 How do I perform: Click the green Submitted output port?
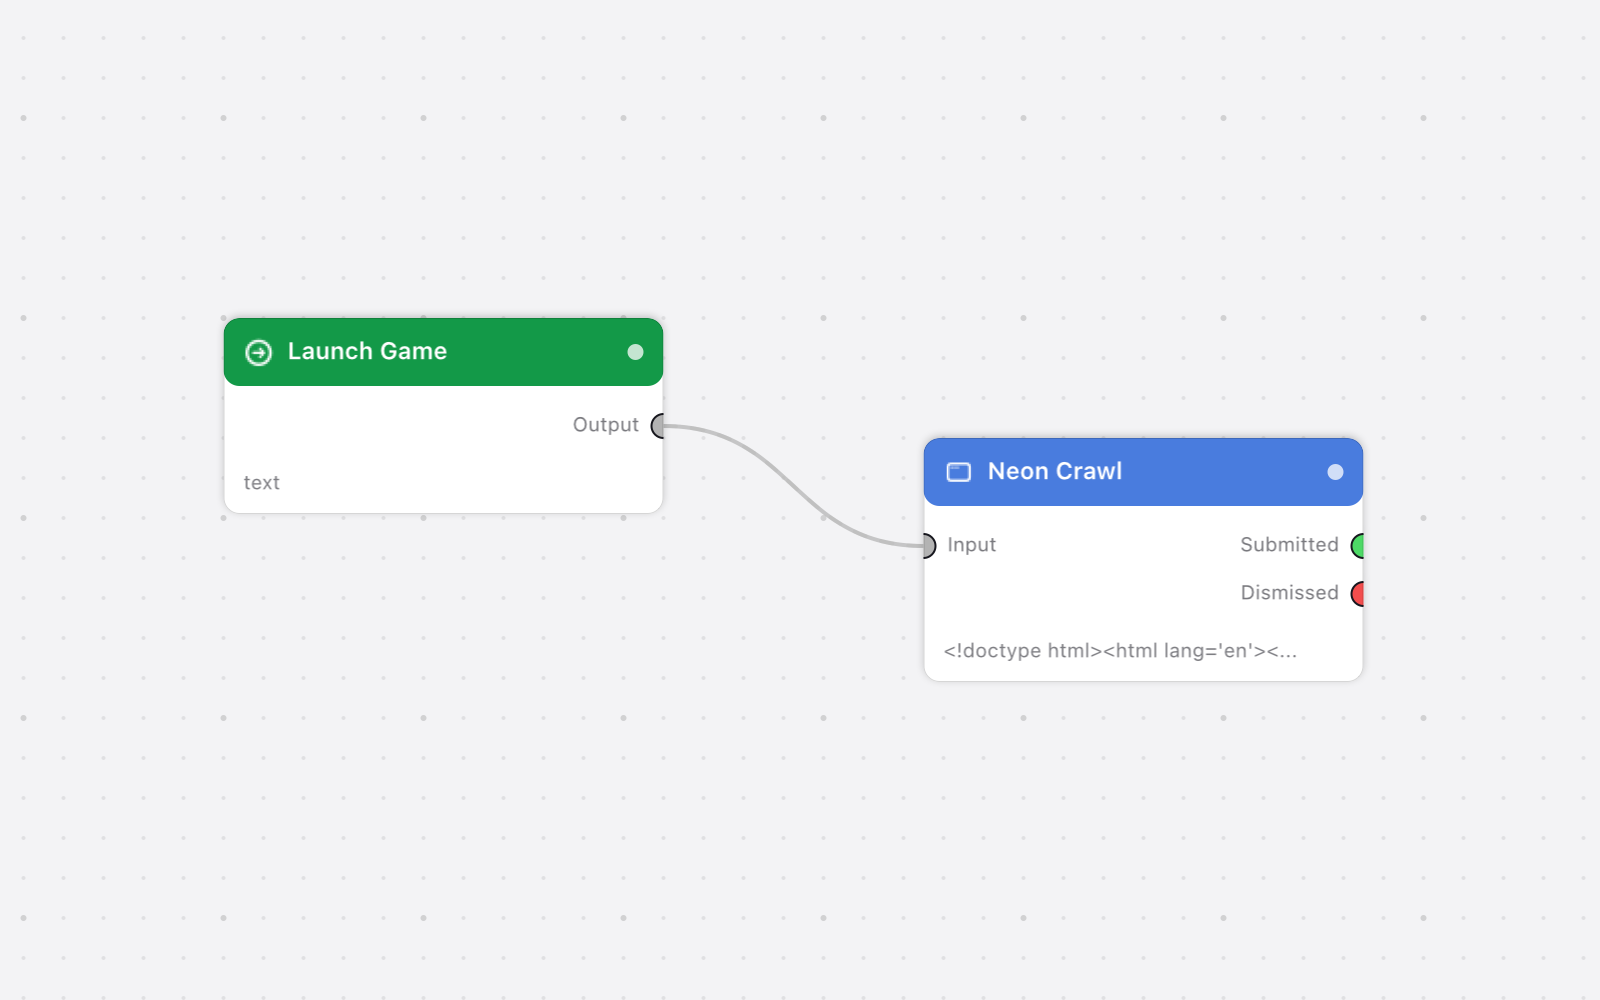[x=1358, y=546]
